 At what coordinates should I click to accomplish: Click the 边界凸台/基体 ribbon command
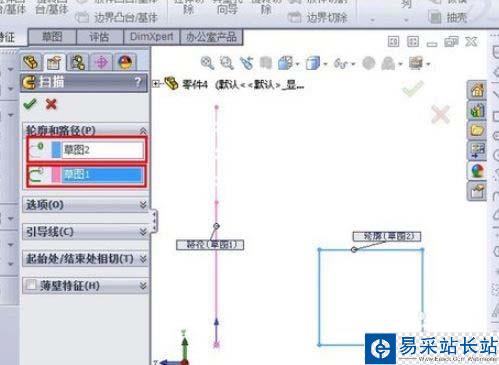pos(116,17)
